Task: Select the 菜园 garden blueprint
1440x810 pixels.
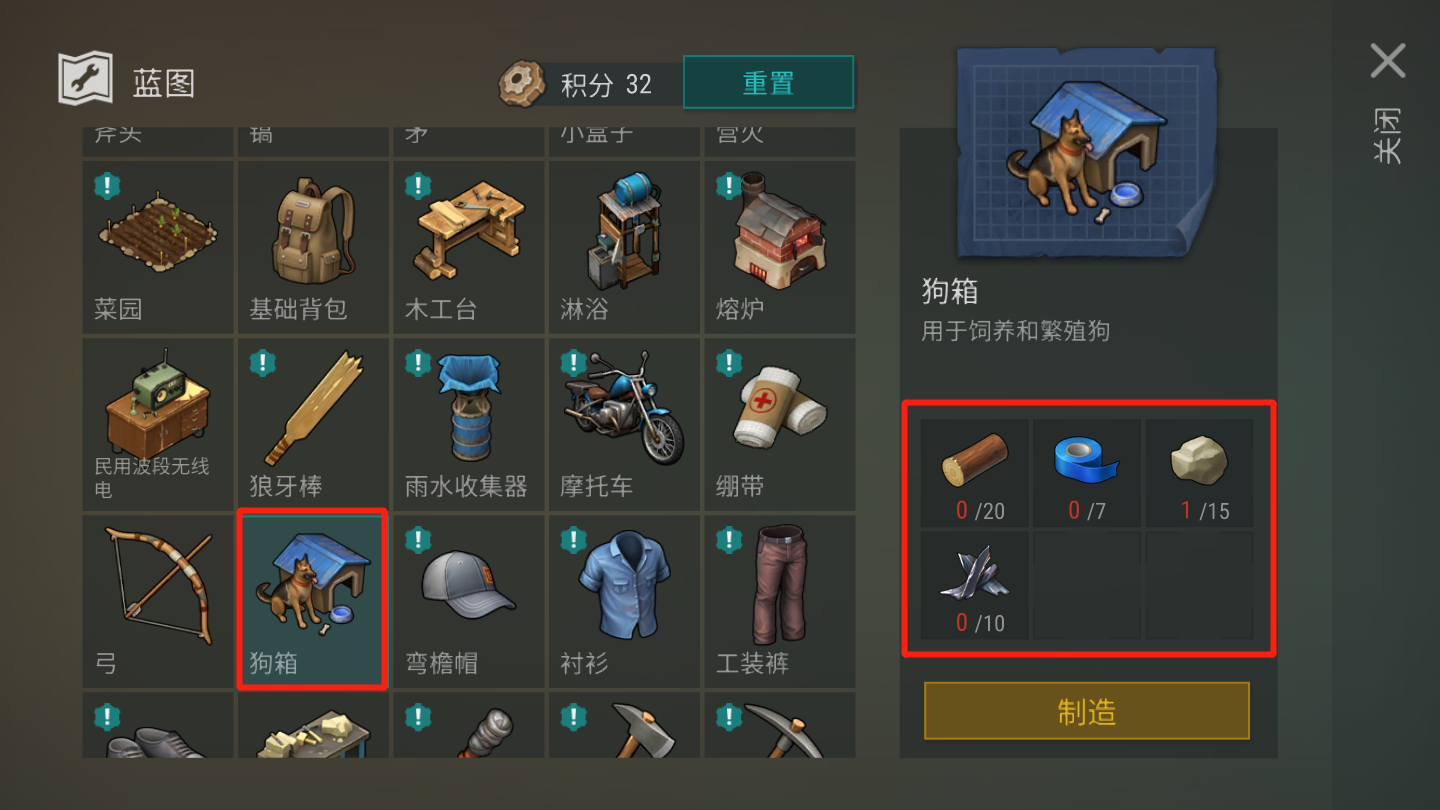Action: [x=158, y=247]
